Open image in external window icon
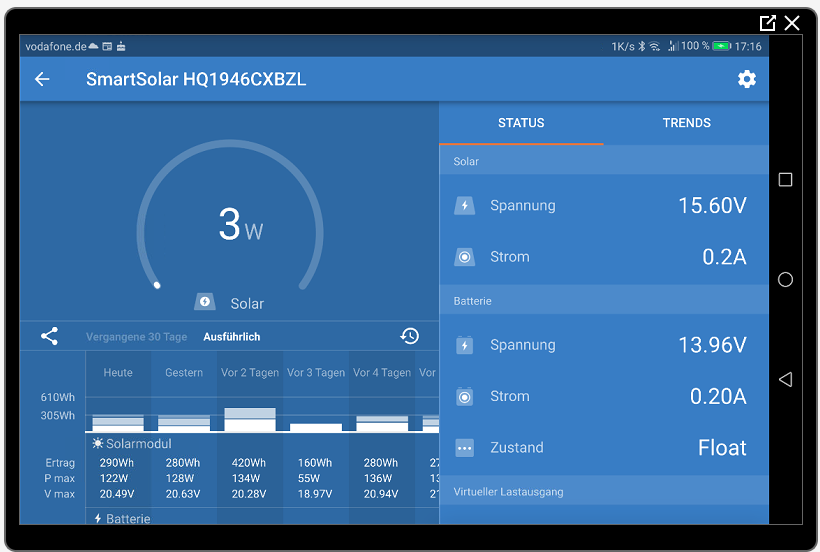 point(767,23)
